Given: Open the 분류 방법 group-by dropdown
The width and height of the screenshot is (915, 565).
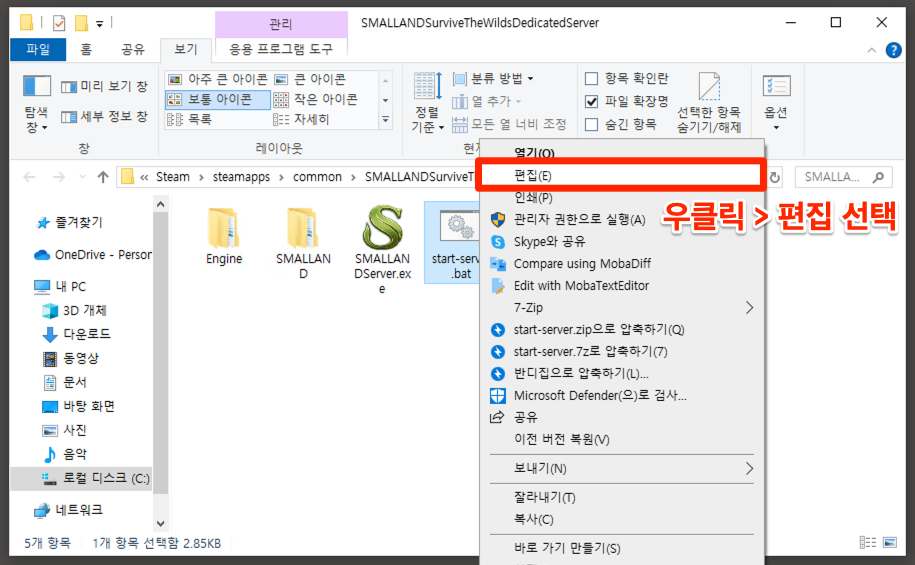Looking at the screenshot, I should pos(493,78).
